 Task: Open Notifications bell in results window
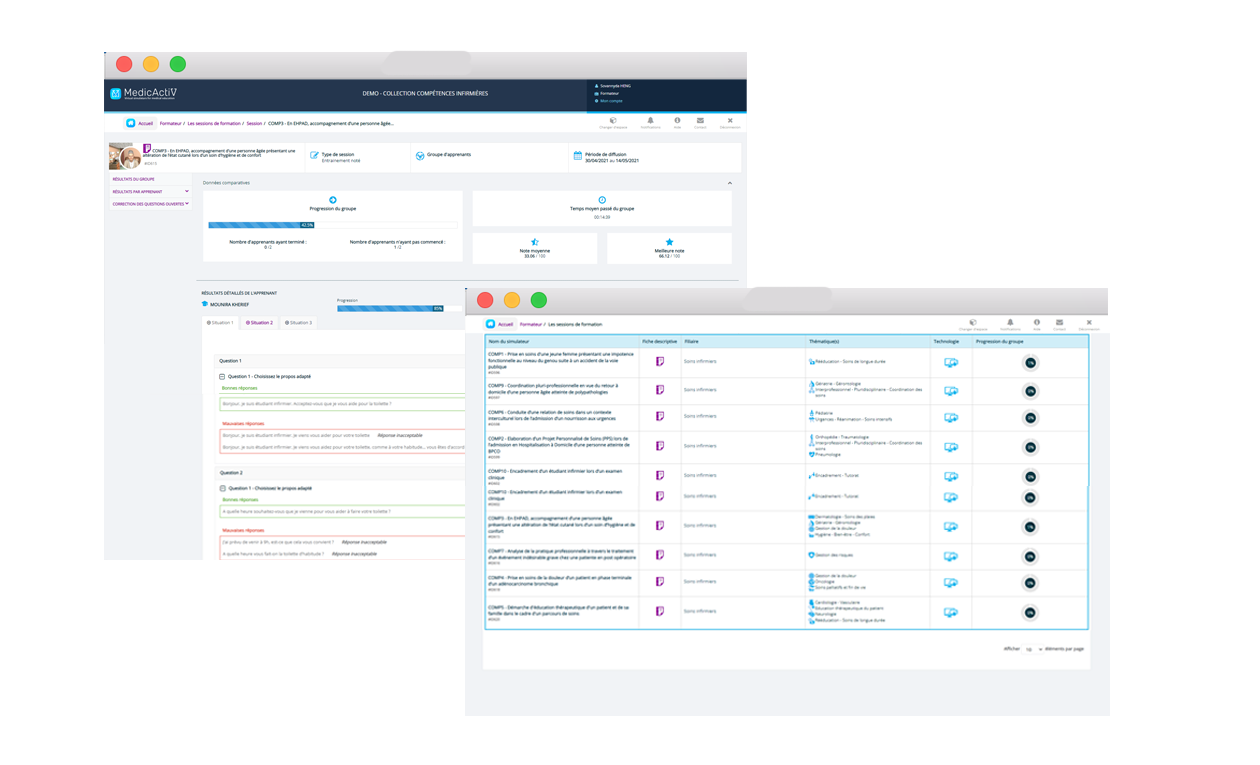650,120
